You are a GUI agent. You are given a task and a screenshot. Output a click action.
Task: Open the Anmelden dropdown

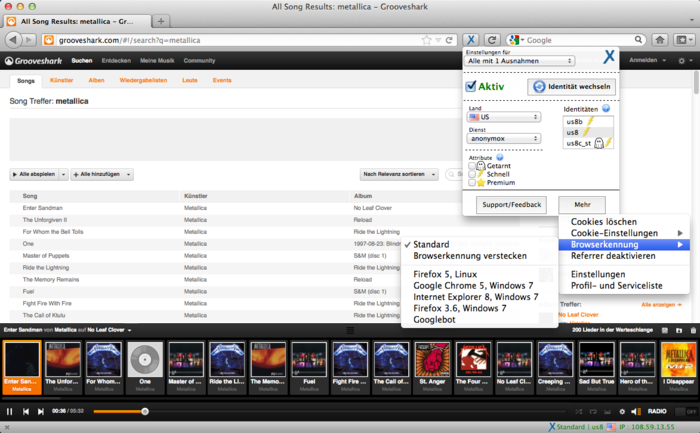point(647,60)
